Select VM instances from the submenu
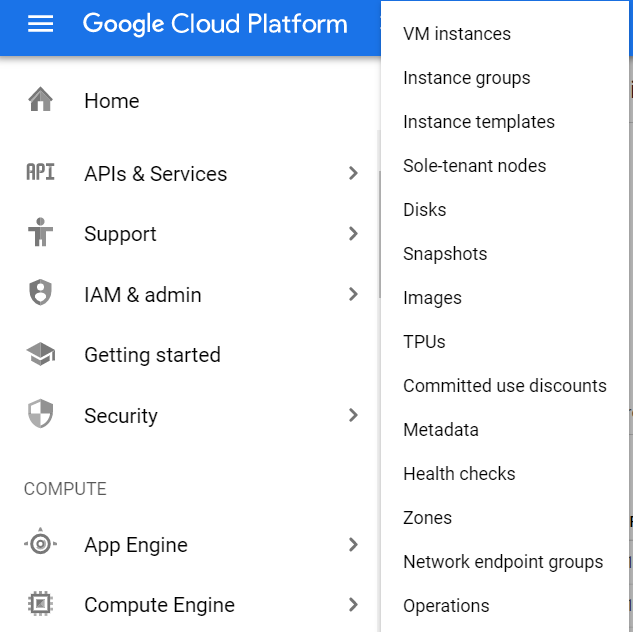633x632 pixels. point(456,34)
